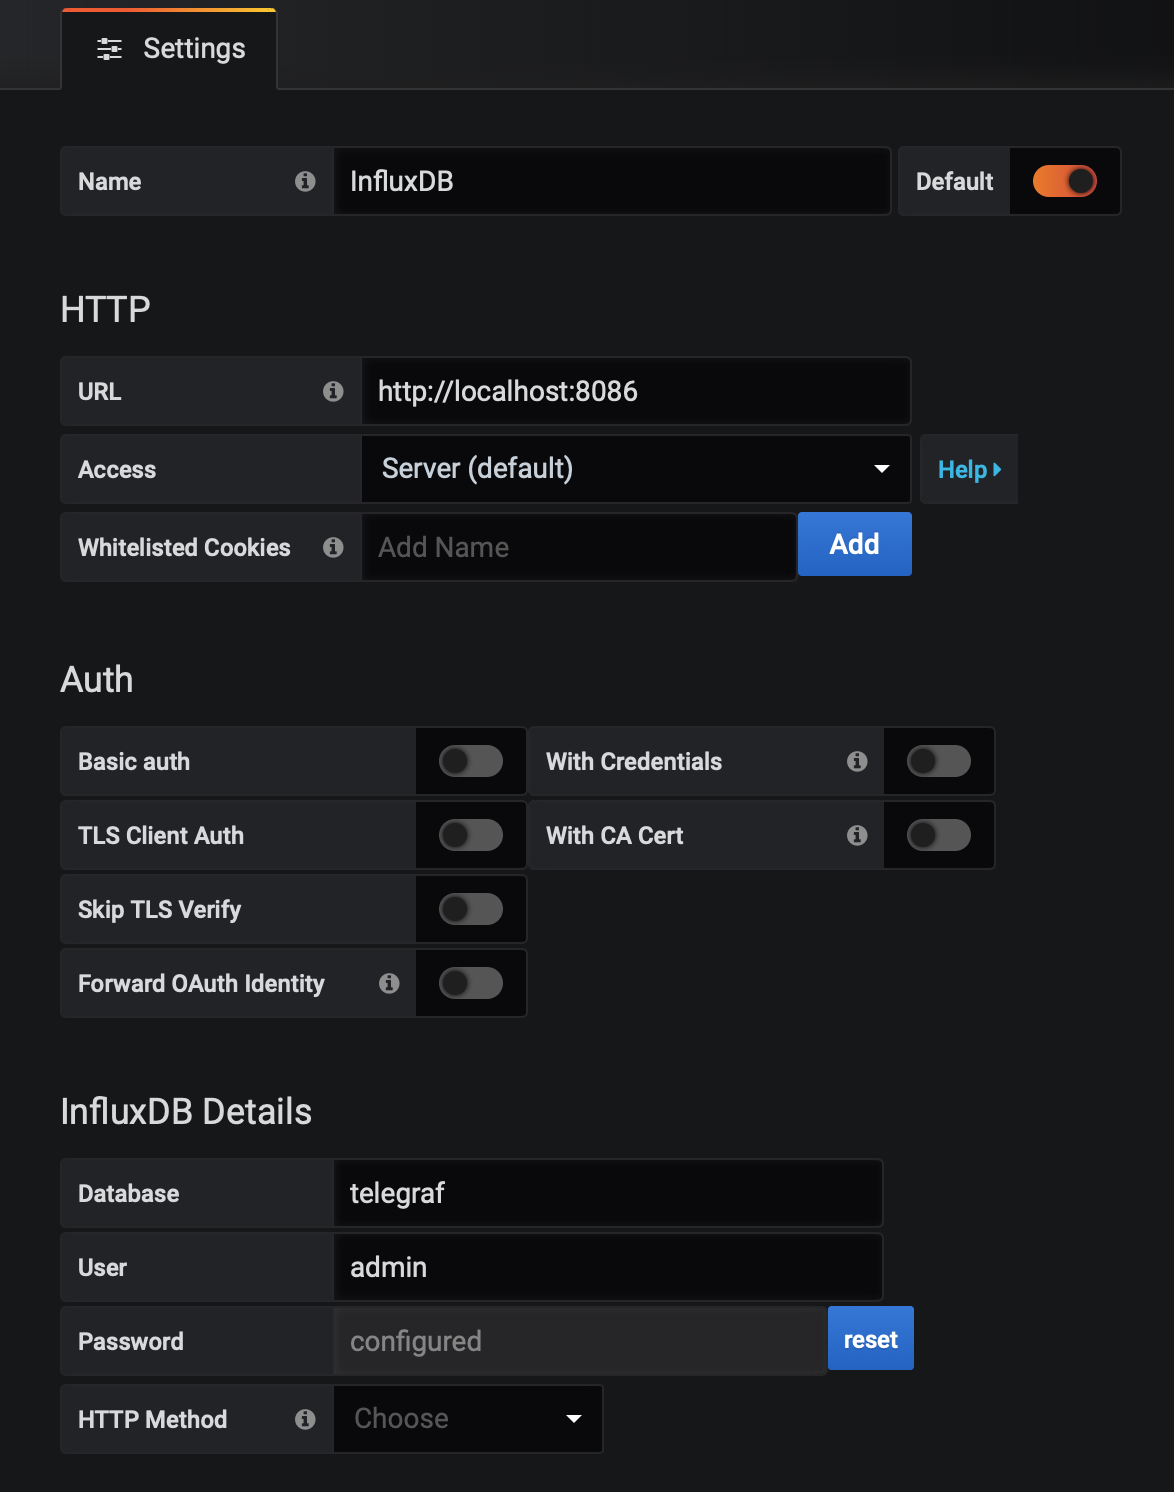Click the Basic auth label
1174x1492 pixels.
(x=134, y=762)
